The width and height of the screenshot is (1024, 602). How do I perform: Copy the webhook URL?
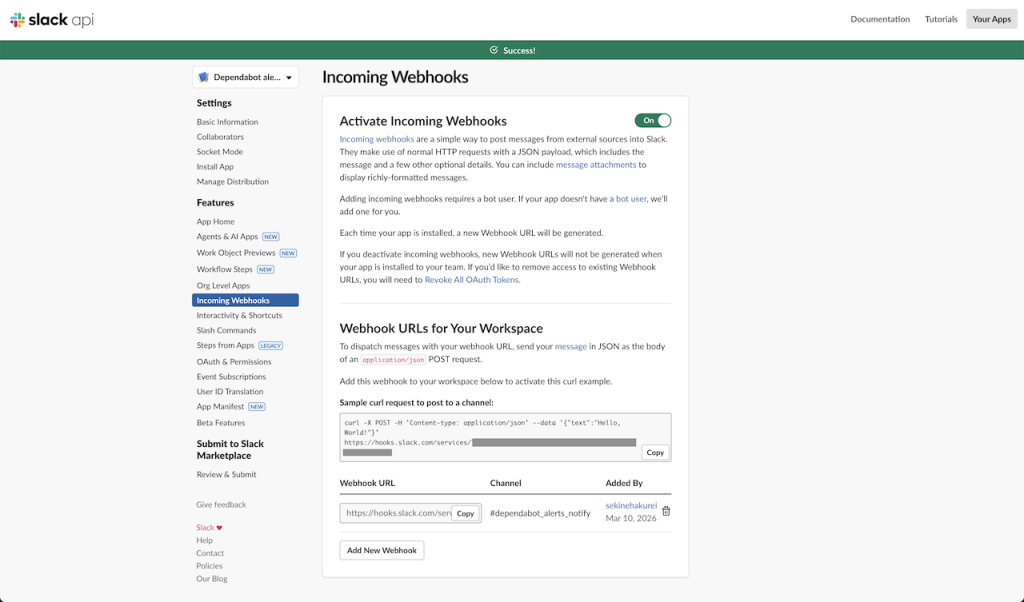coord(465,513)
